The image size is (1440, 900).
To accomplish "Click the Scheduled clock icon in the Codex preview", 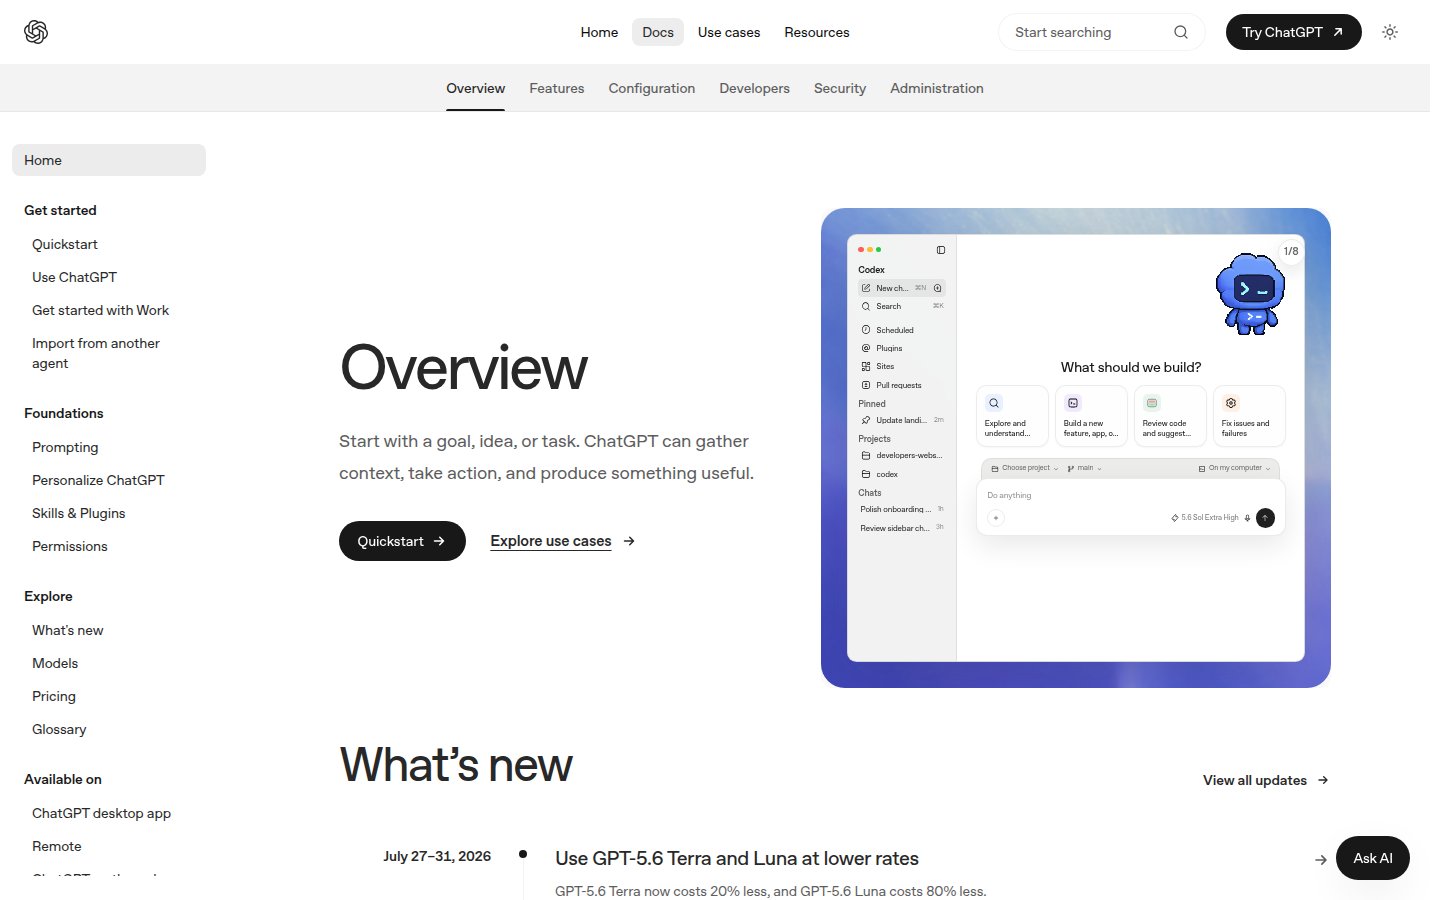I will coord(866,330).
